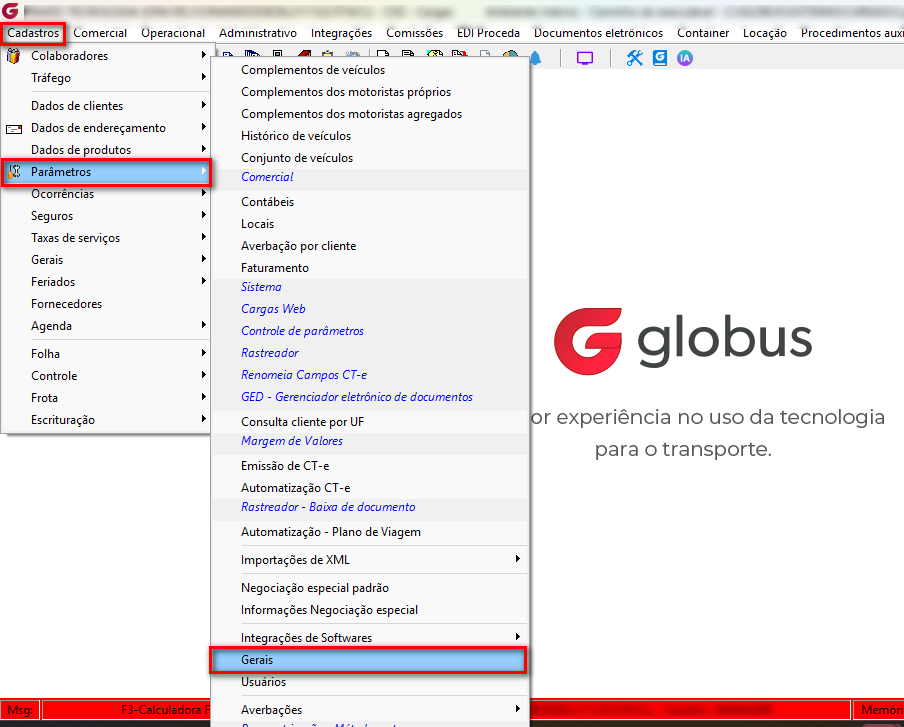Open the Locação menu
This screenshot has width=904, height=727.
(x=764, y=33)
